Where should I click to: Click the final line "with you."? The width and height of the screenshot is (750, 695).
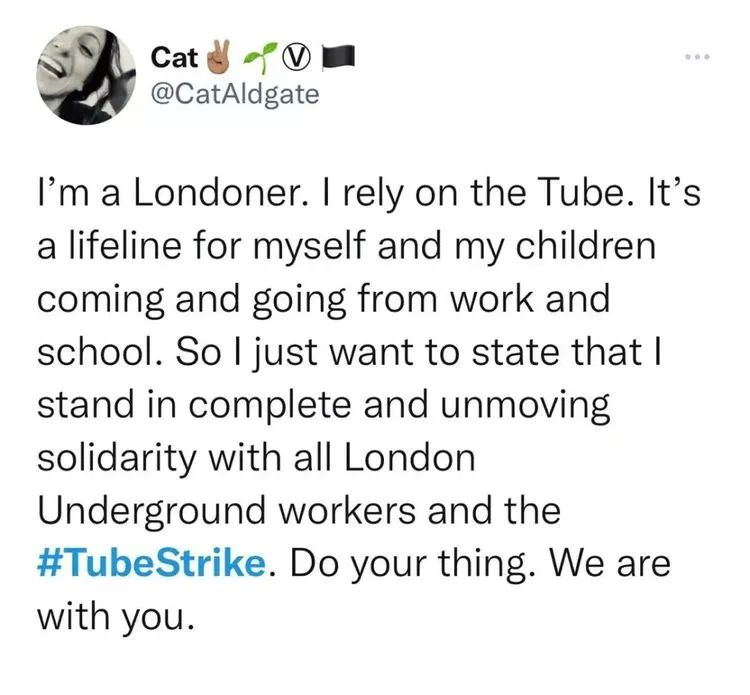tap(117, 617)
